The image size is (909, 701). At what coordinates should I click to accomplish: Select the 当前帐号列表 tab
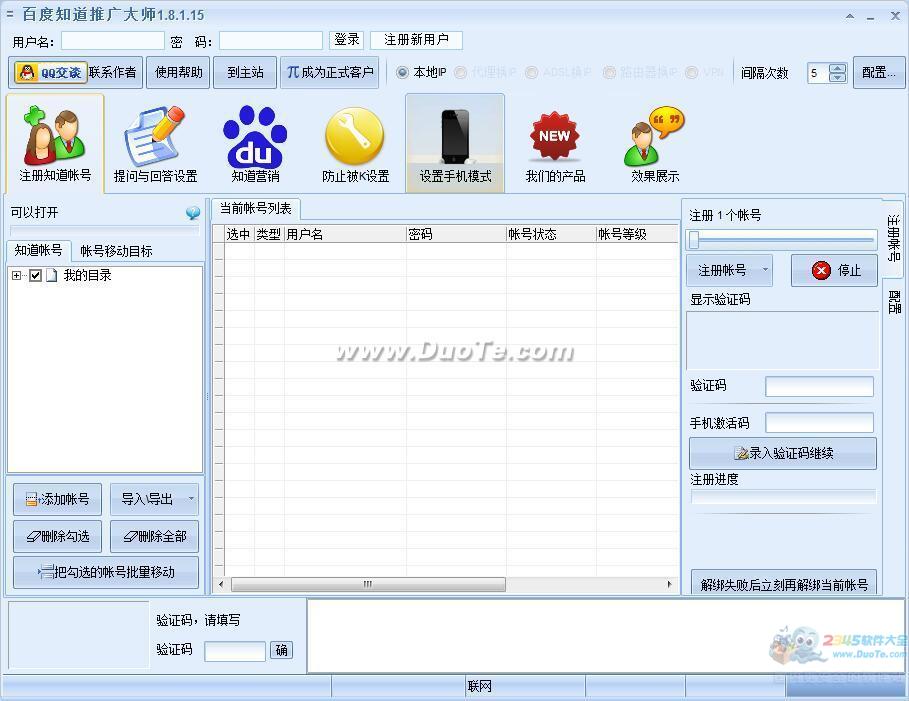tap(256, 209)
